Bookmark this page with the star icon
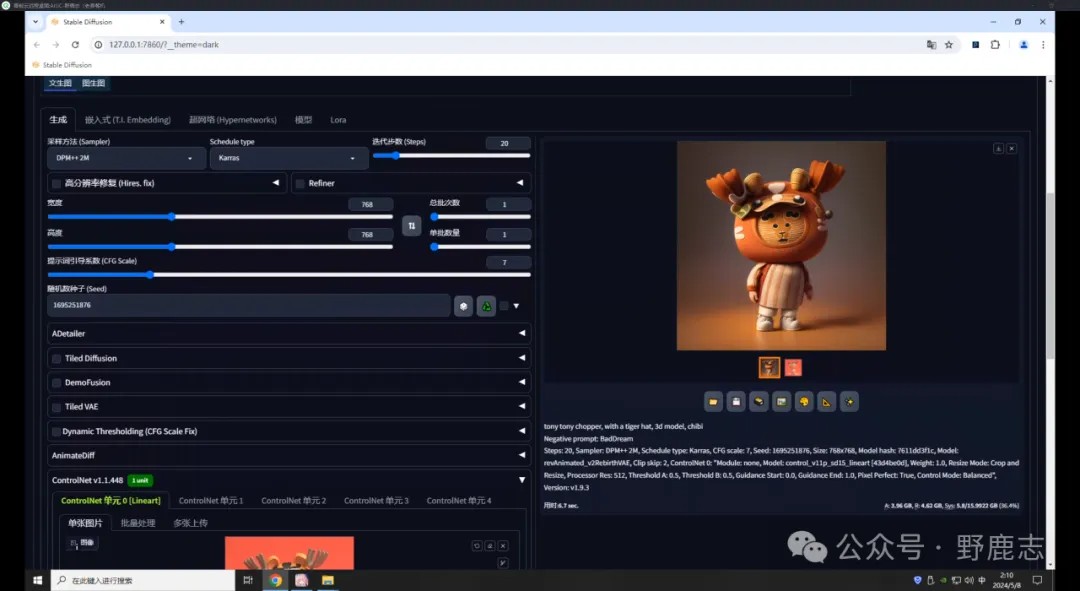Viewport: 1080px width, 591px height. 948,44
